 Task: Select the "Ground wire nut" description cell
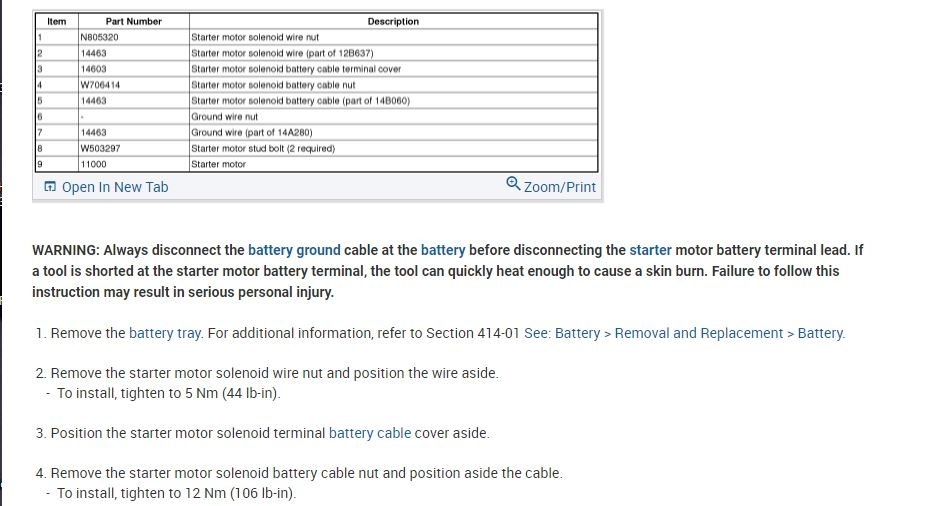[224, 117]
